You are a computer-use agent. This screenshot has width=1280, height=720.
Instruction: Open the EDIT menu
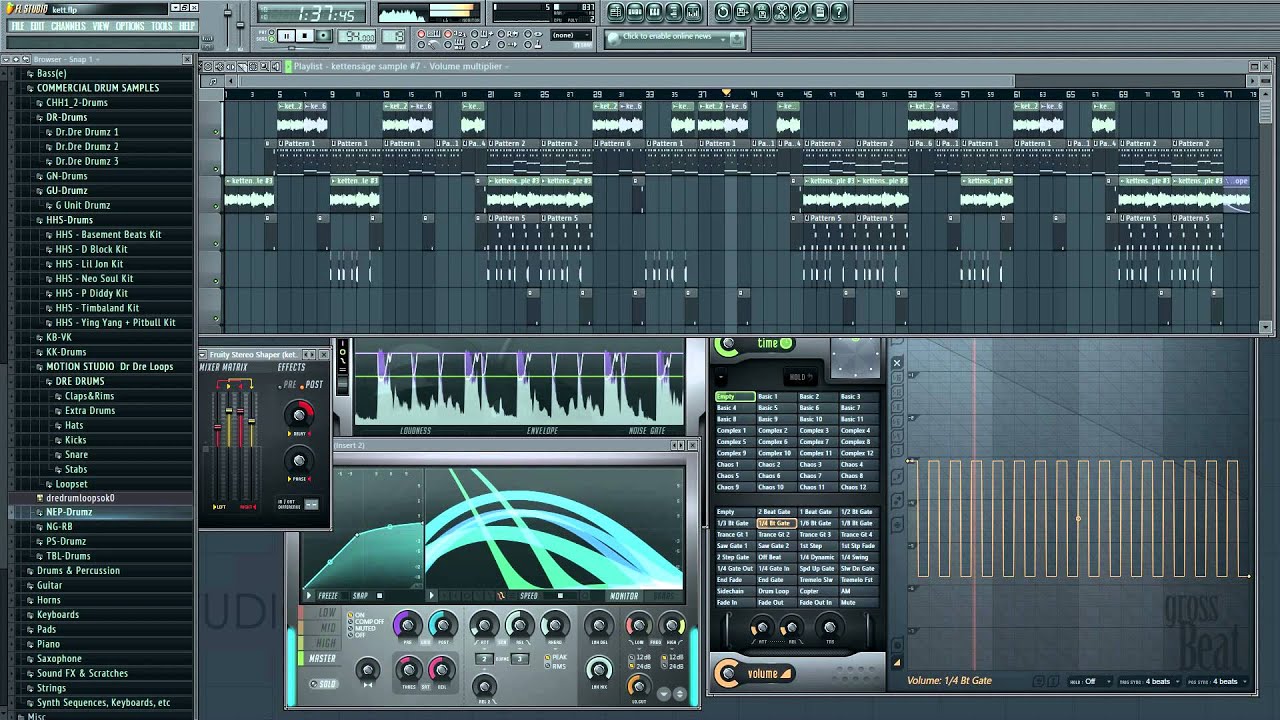tap(37, 26)
